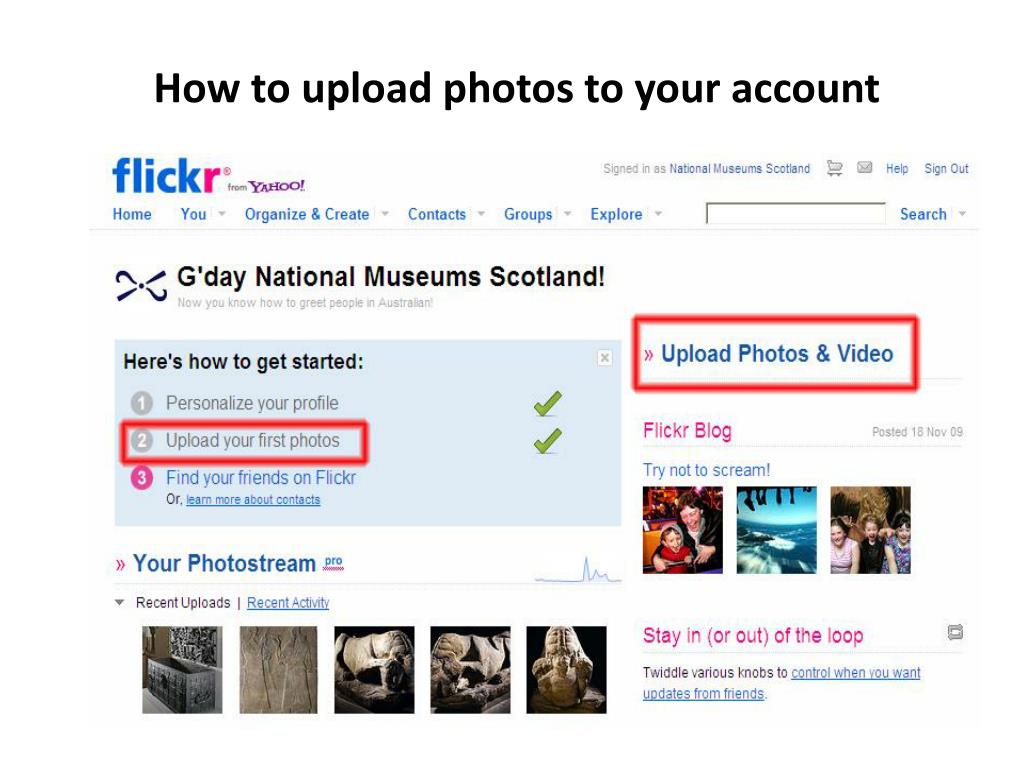Click step 3 pink number badge
Image resolution: width=1024 pixels, height=768 pixels.
[142, 477]
